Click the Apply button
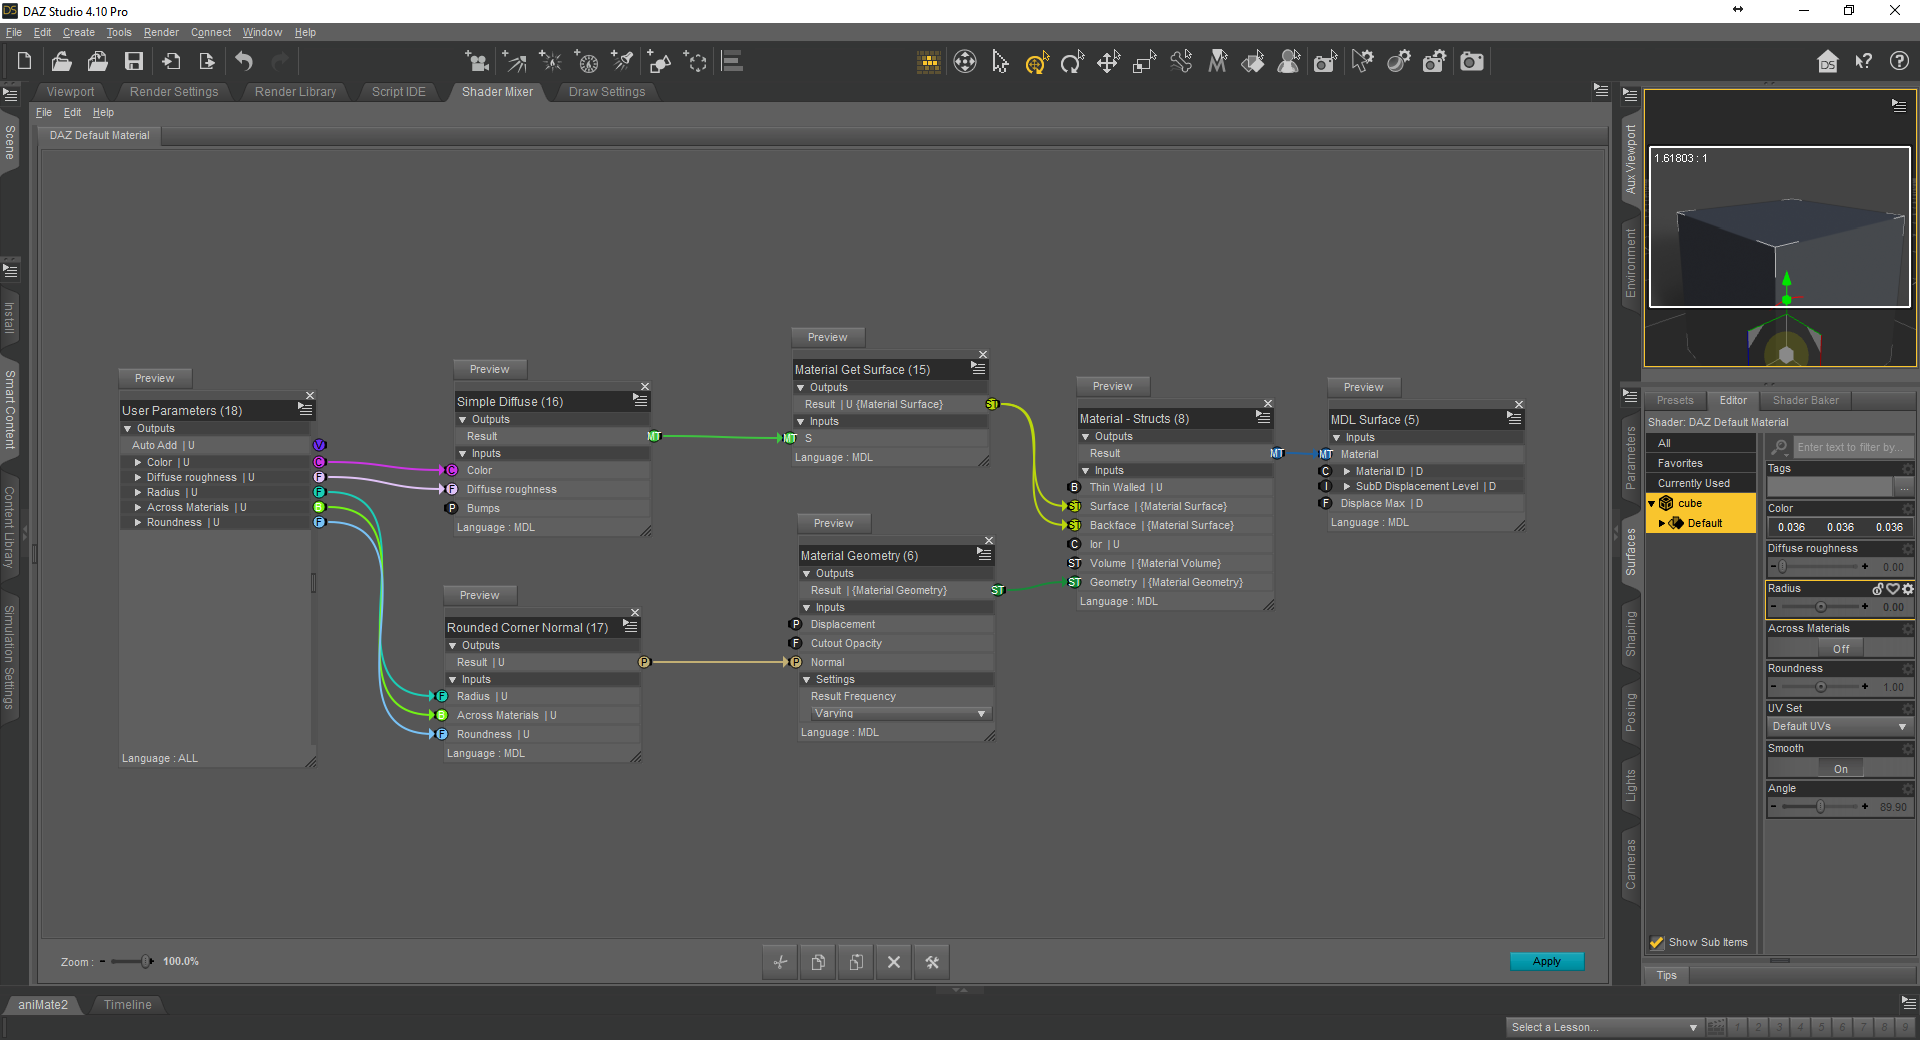1920x1040 pixels. (1547, 961)
